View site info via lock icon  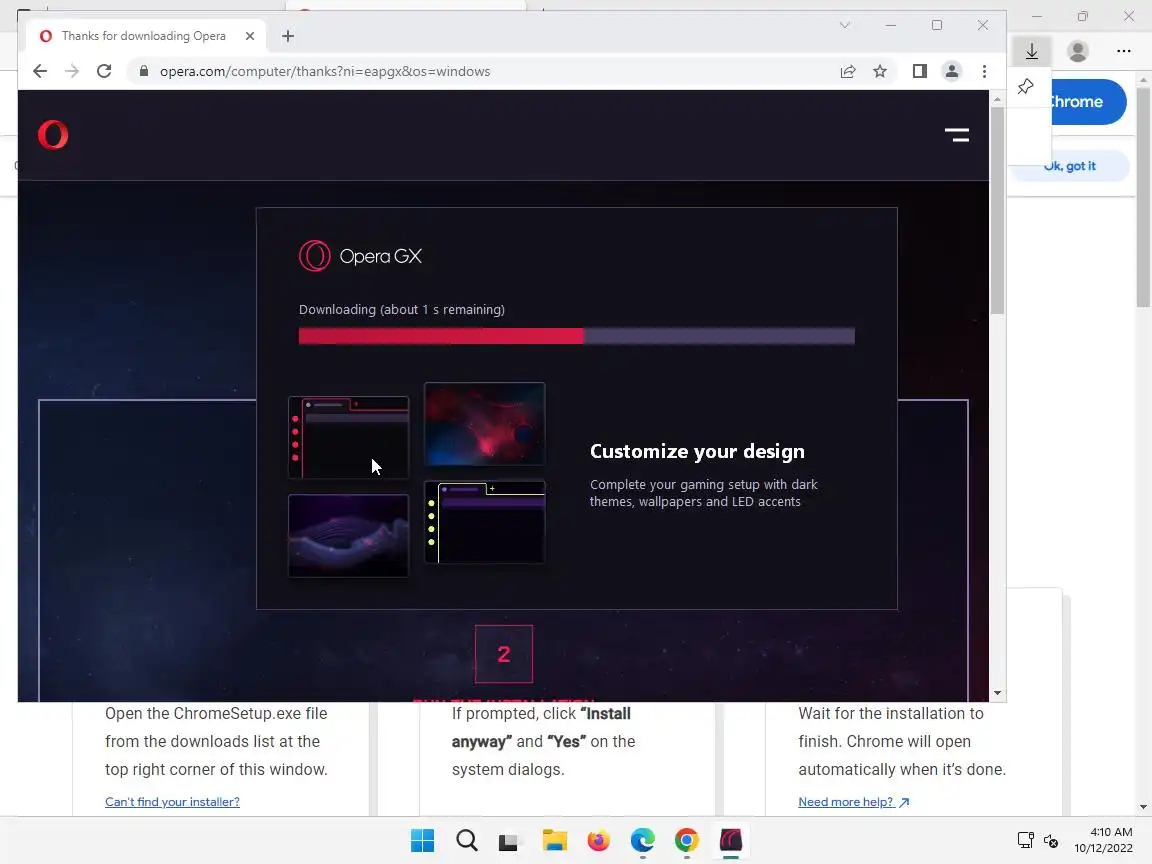click(x=144, y=71)
